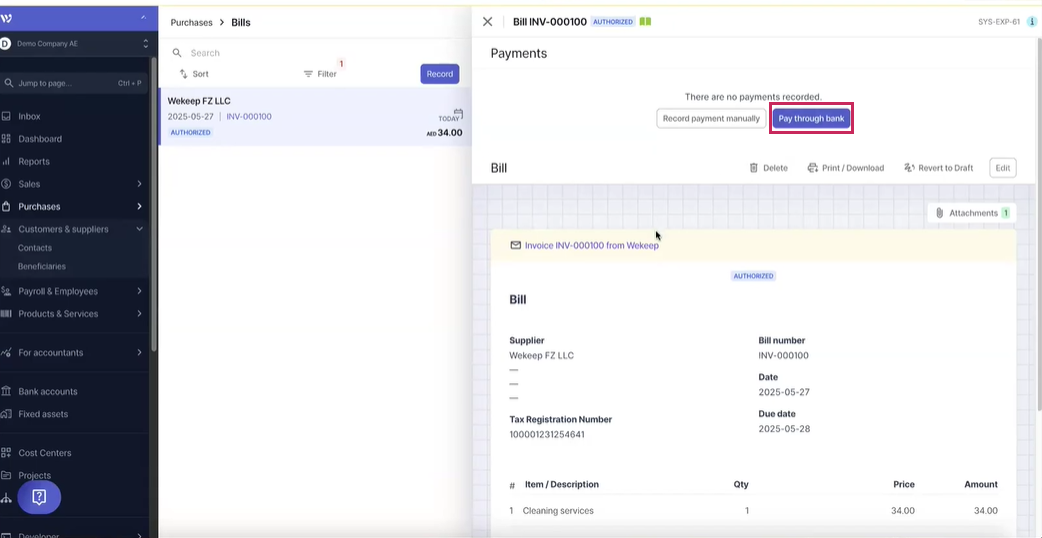Open Beneficiaries under Customers & suppliers

[42, 266]
